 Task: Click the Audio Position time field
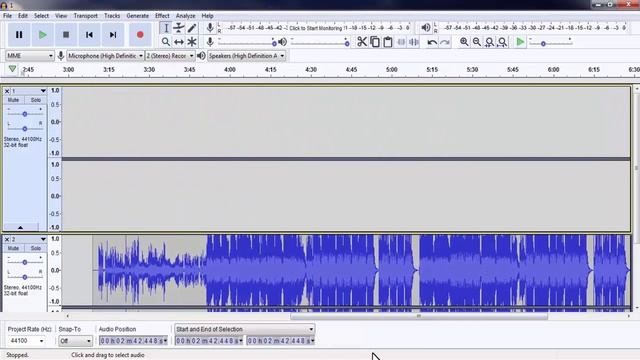pyautogui.click(x=133, y=340)
